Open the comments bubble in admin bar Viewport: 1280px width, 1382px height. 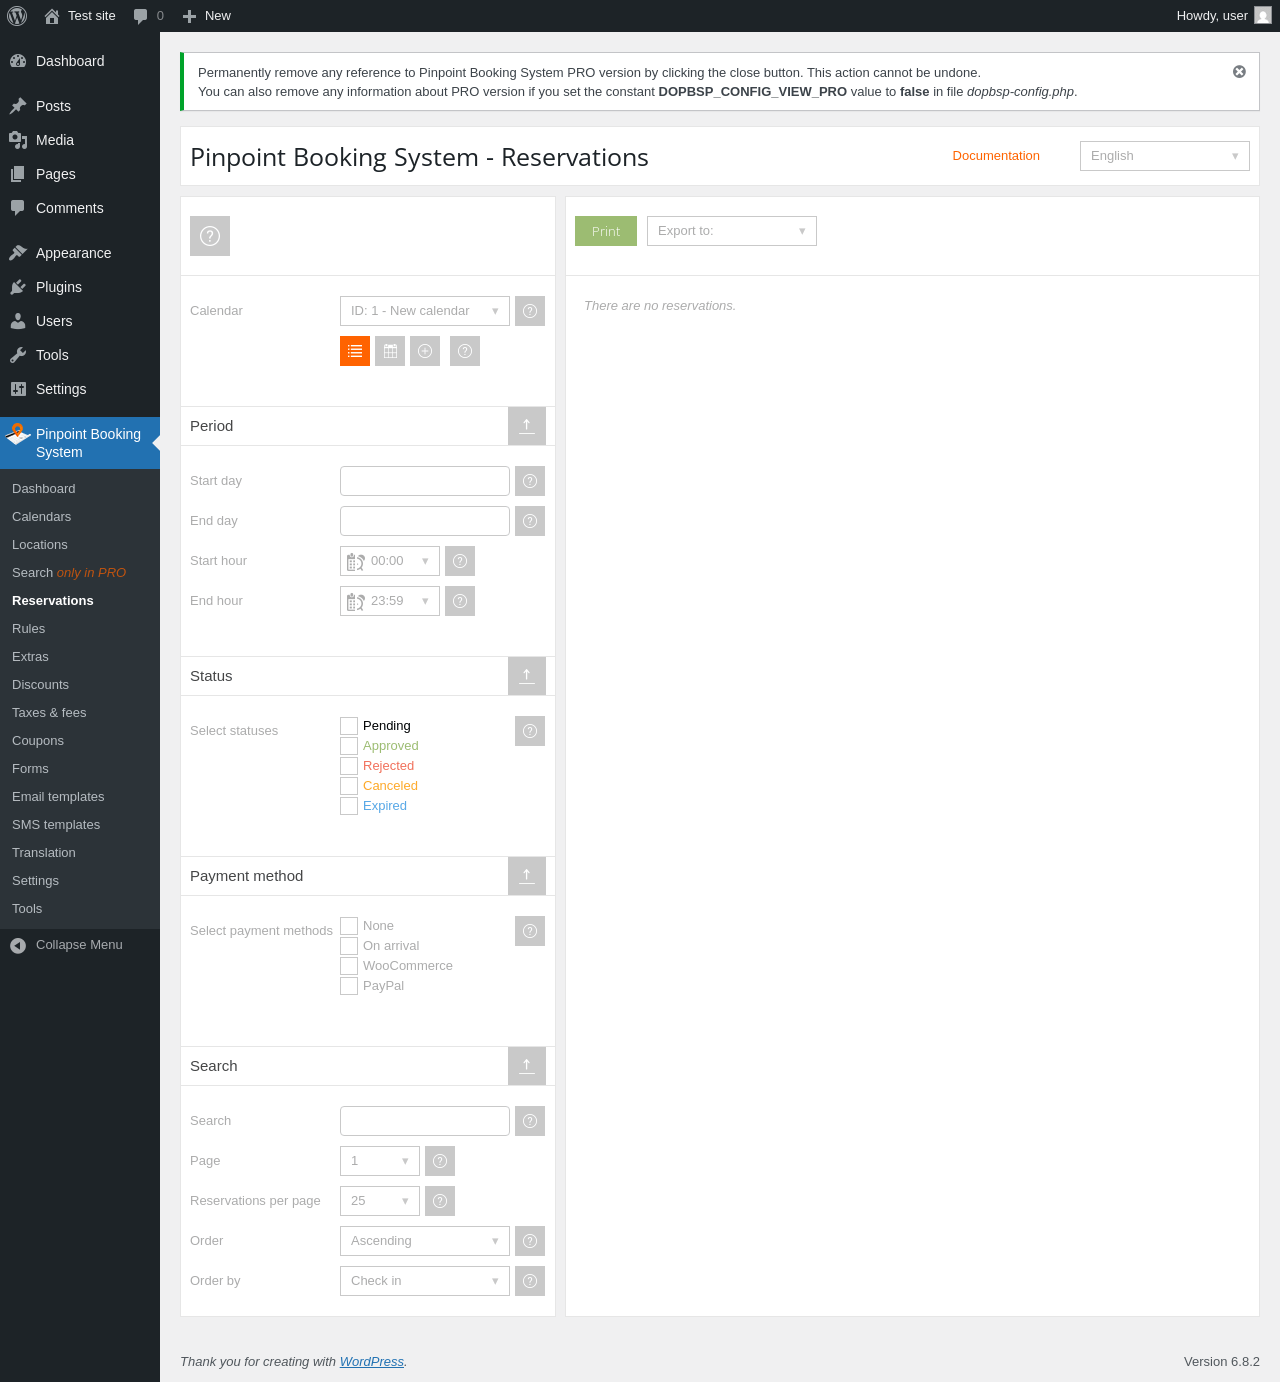[141, 16]
